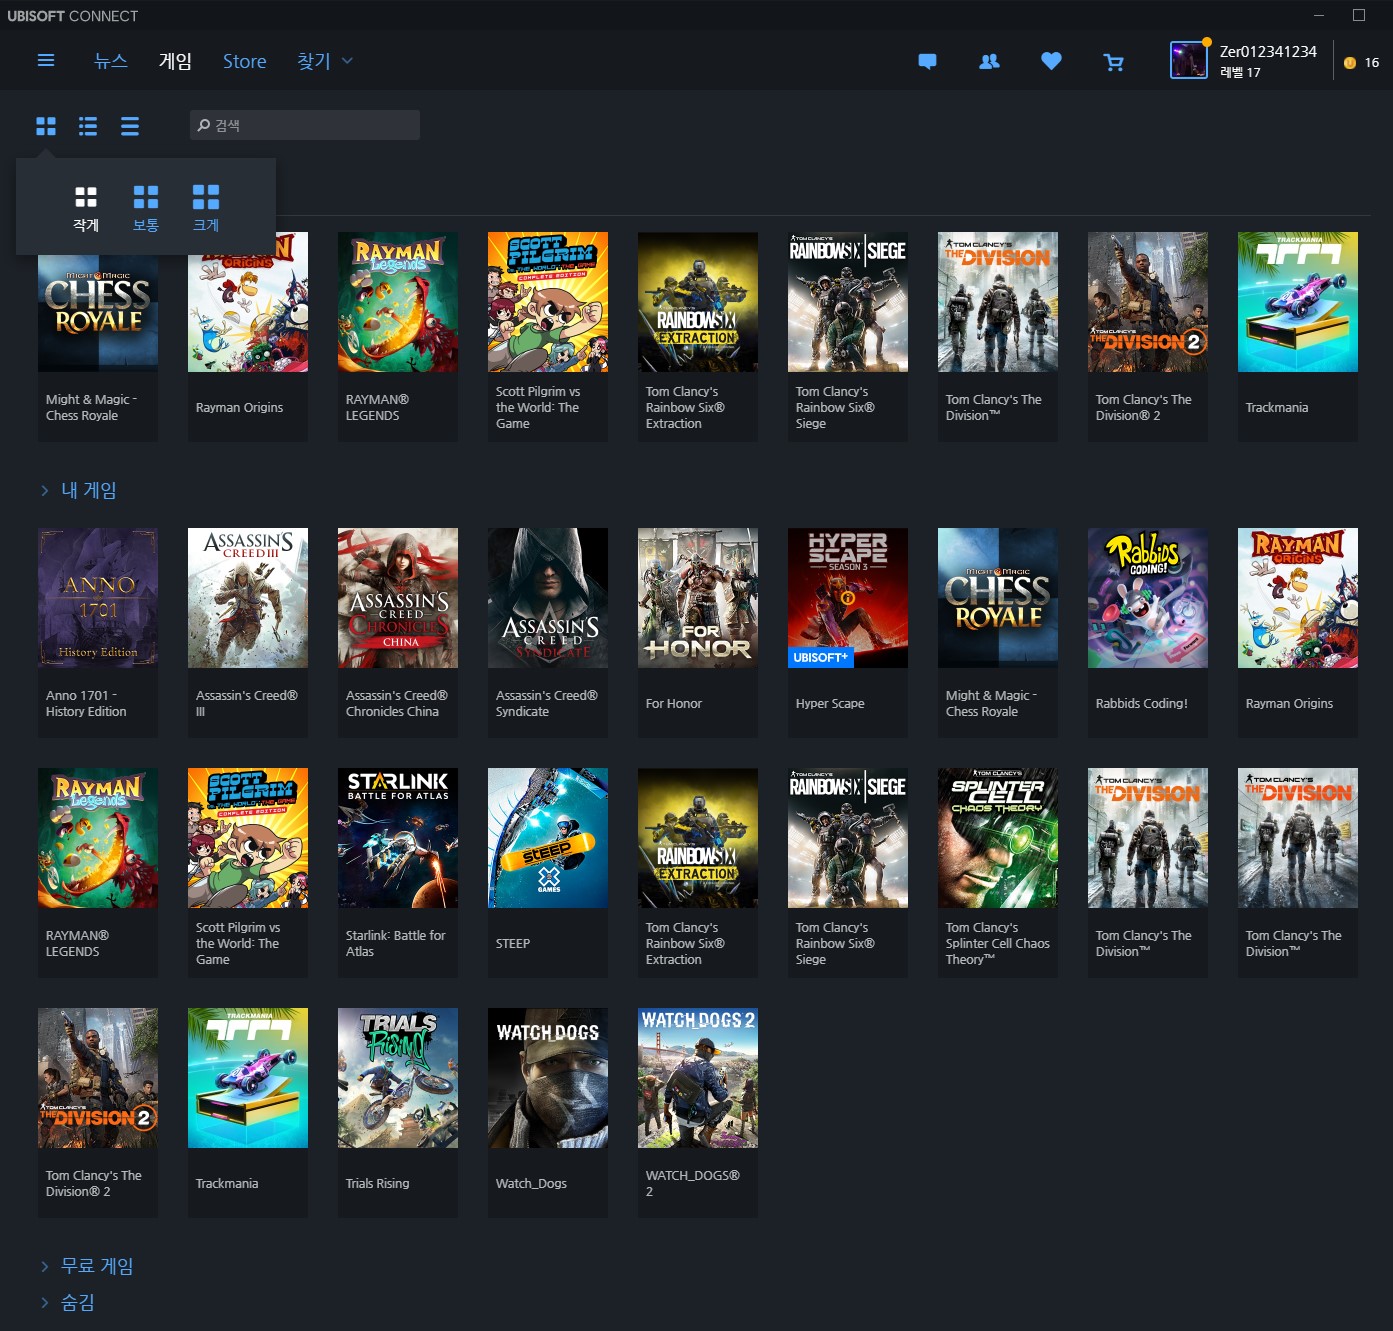This screenshot has width=1393, height=1331.
Task: Open the WATCH_DOGS 2 cover
Action: (698, 1078)
